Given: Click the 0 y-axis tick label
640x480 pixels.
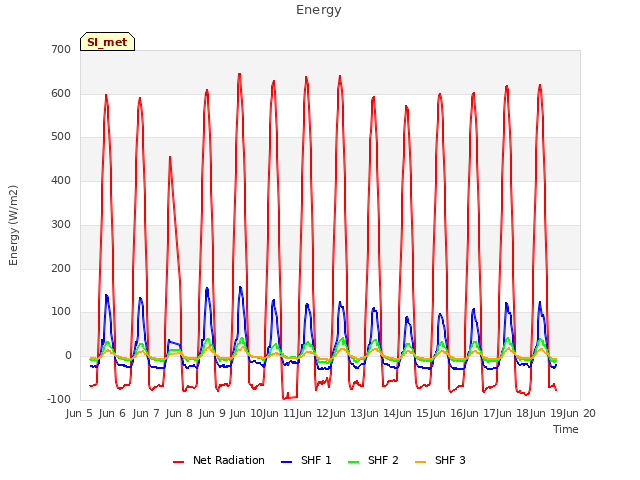Looking at the screenshot, I should pos(68,356).
